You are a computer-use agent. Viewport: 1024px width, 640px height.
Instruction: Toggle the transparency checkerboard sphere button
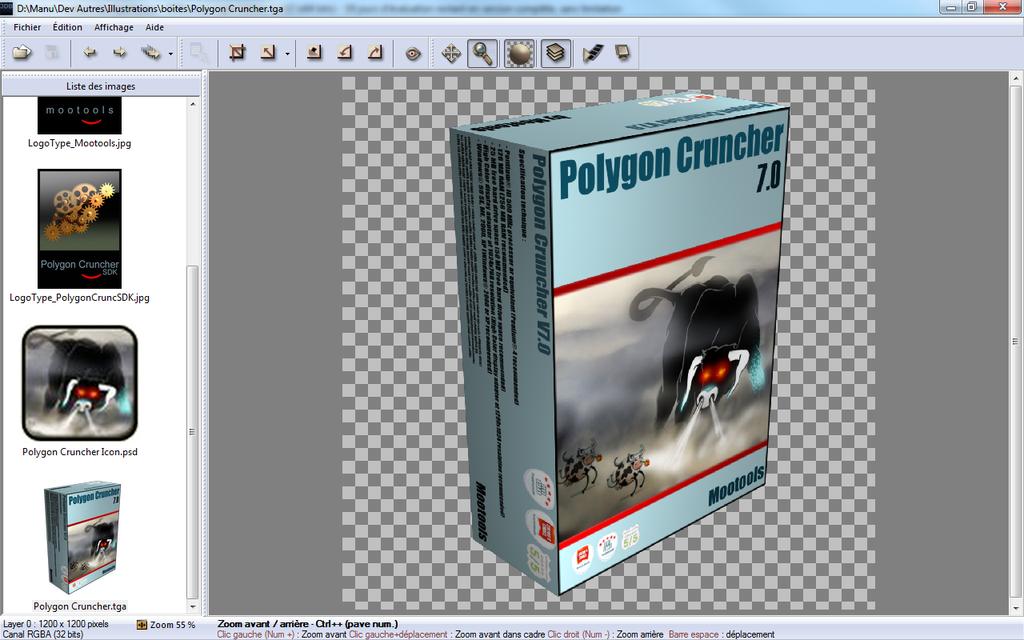point(520,53)
